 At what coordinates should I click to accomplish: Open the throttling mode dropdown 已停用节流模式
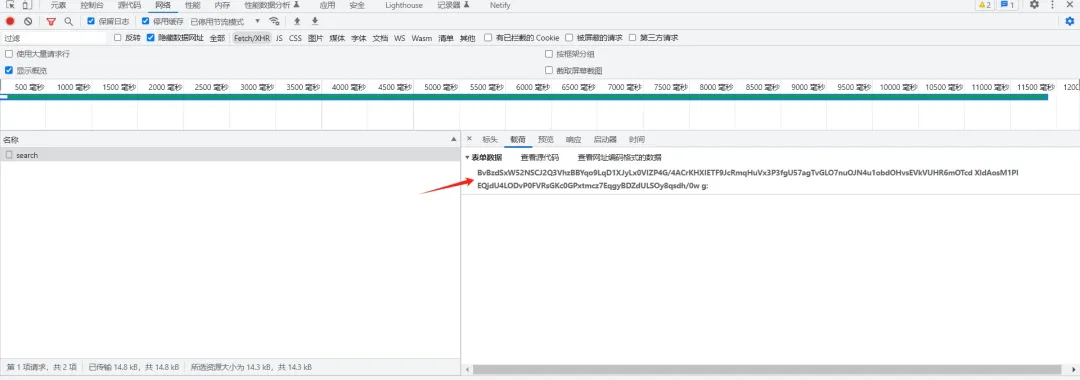pos(225,21)
